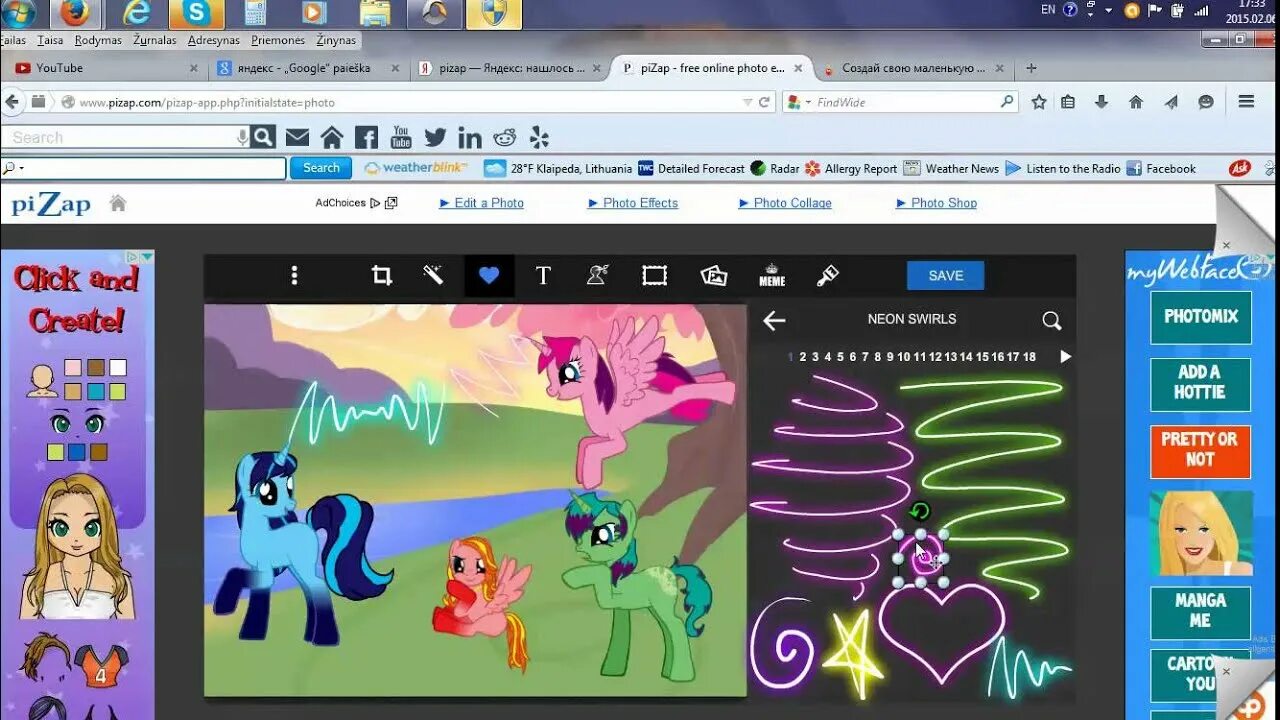Screen dimensions: 1280x720
Task: Open Listen to the Radio link
Action: click(x=1063, y=169)
